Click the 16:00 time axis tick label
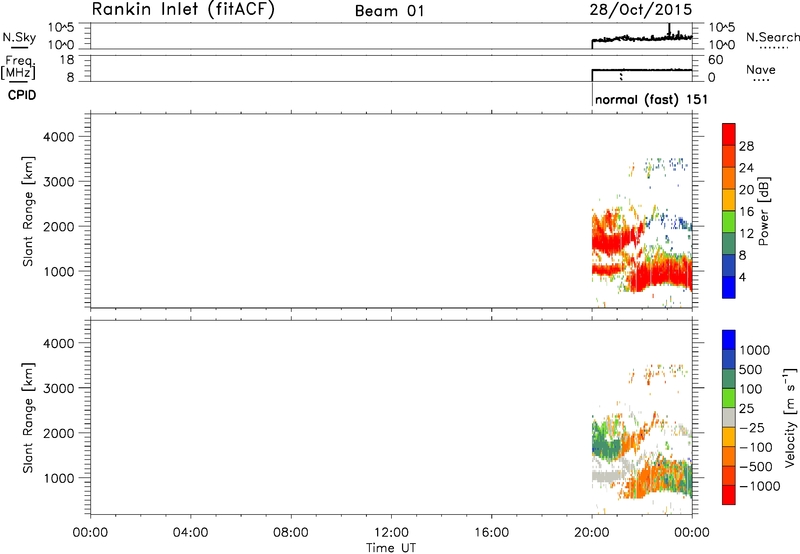800x554 pixels. [491, 533]
